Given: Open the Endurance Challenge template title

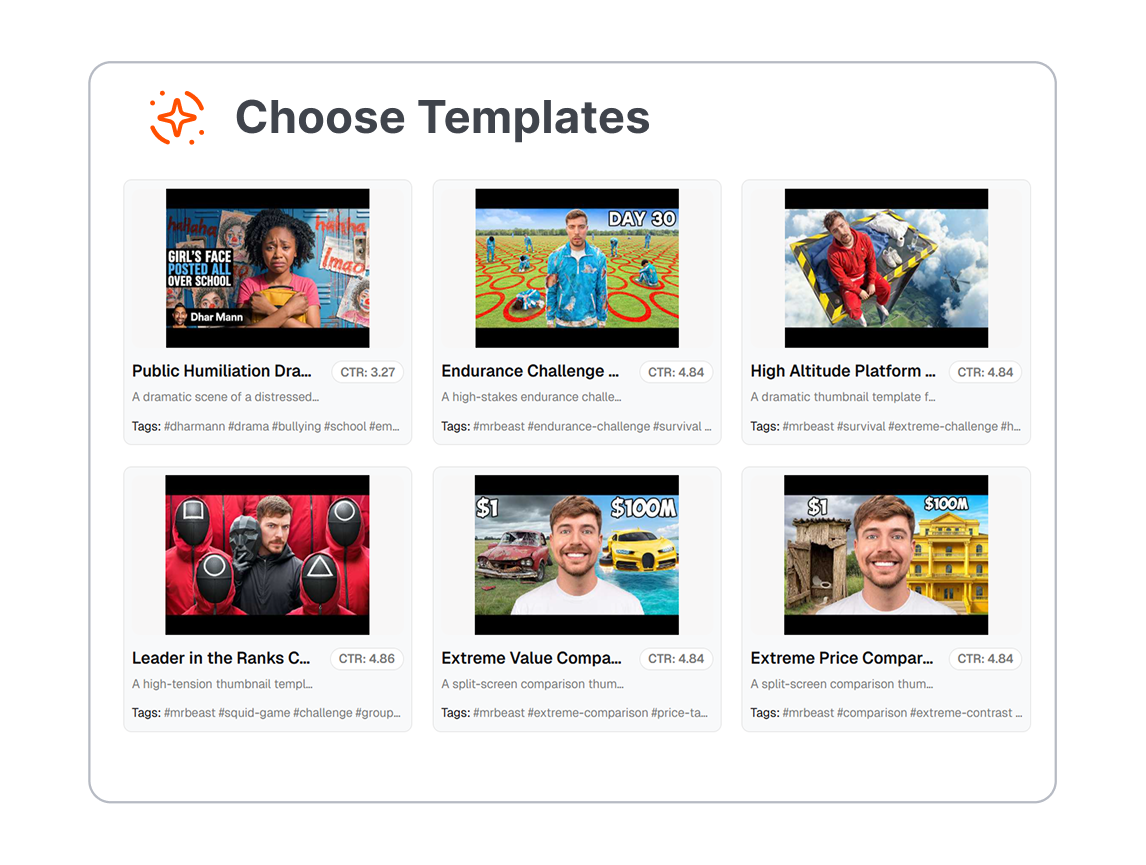Looking at the screenshot, I should pyautogui.click(x=530, y=371).
